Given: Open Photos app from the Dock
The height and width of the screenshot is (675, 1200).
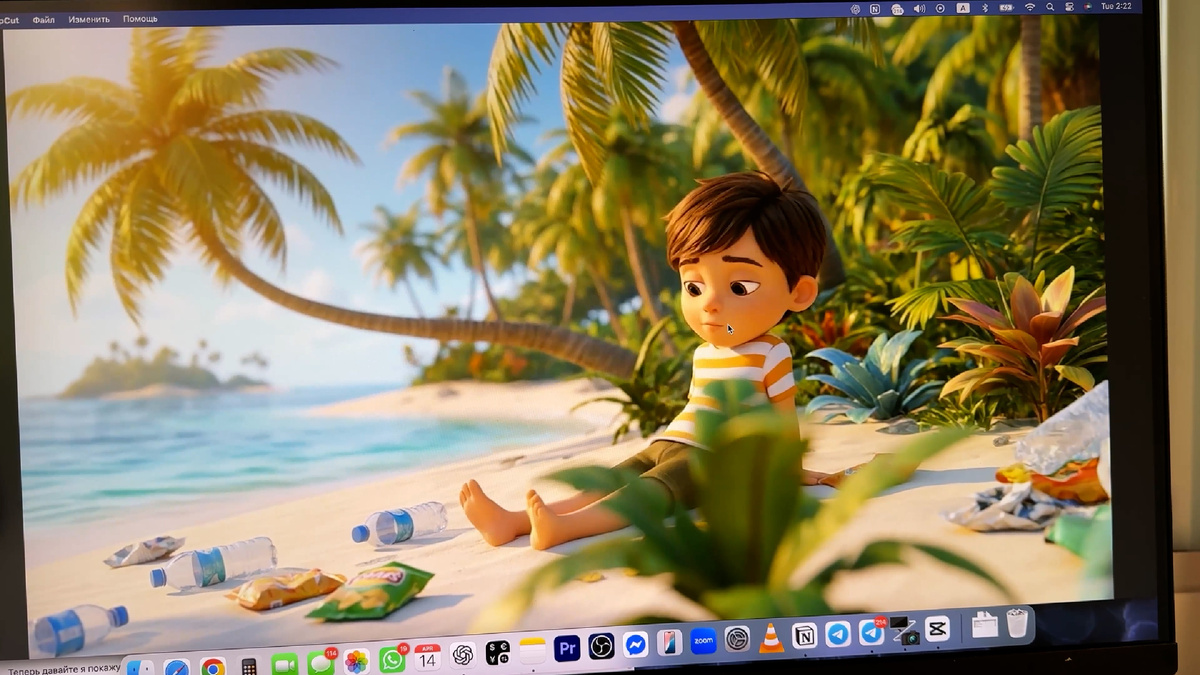Looking at the screenshot, I should 356,661.
